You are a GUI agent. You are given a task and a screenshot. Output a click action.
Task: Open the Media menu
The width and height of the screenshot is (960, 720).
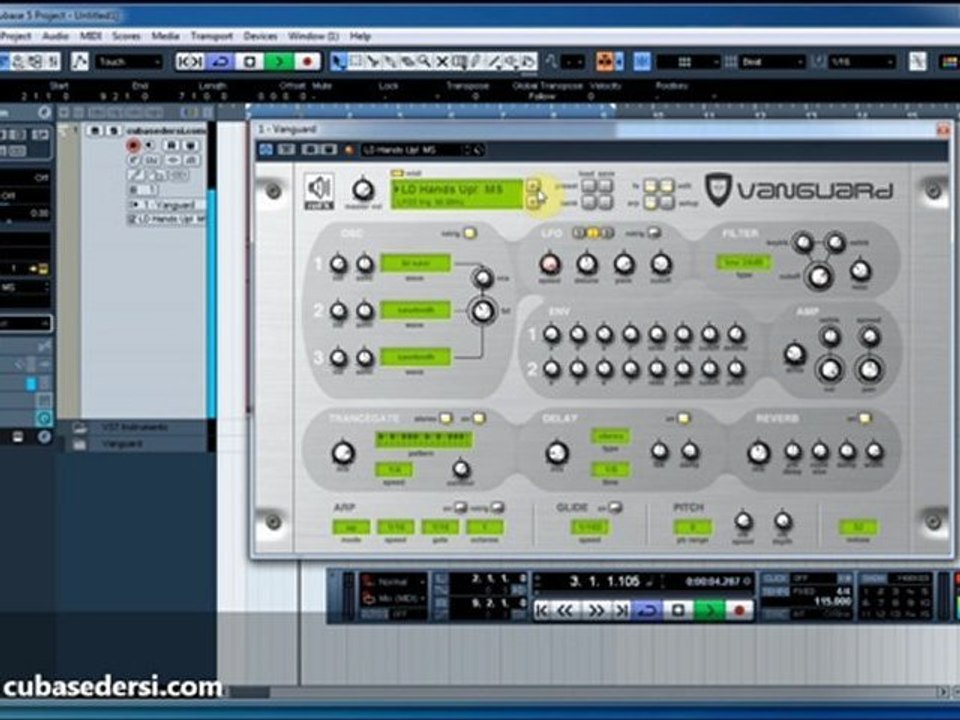click(165, 36)
